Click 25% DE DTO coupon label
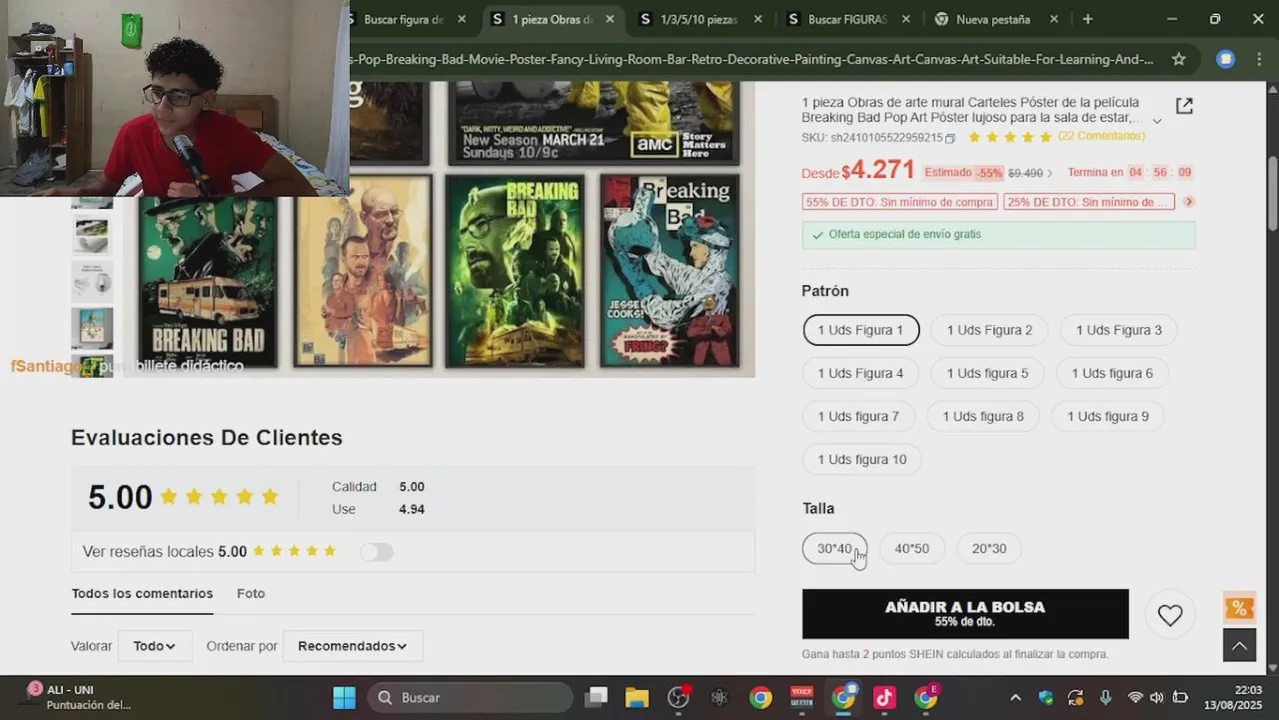Image resolution: width=1279 pixels, height=720 pixels. pyautogui.click(x=1088, y=202)
